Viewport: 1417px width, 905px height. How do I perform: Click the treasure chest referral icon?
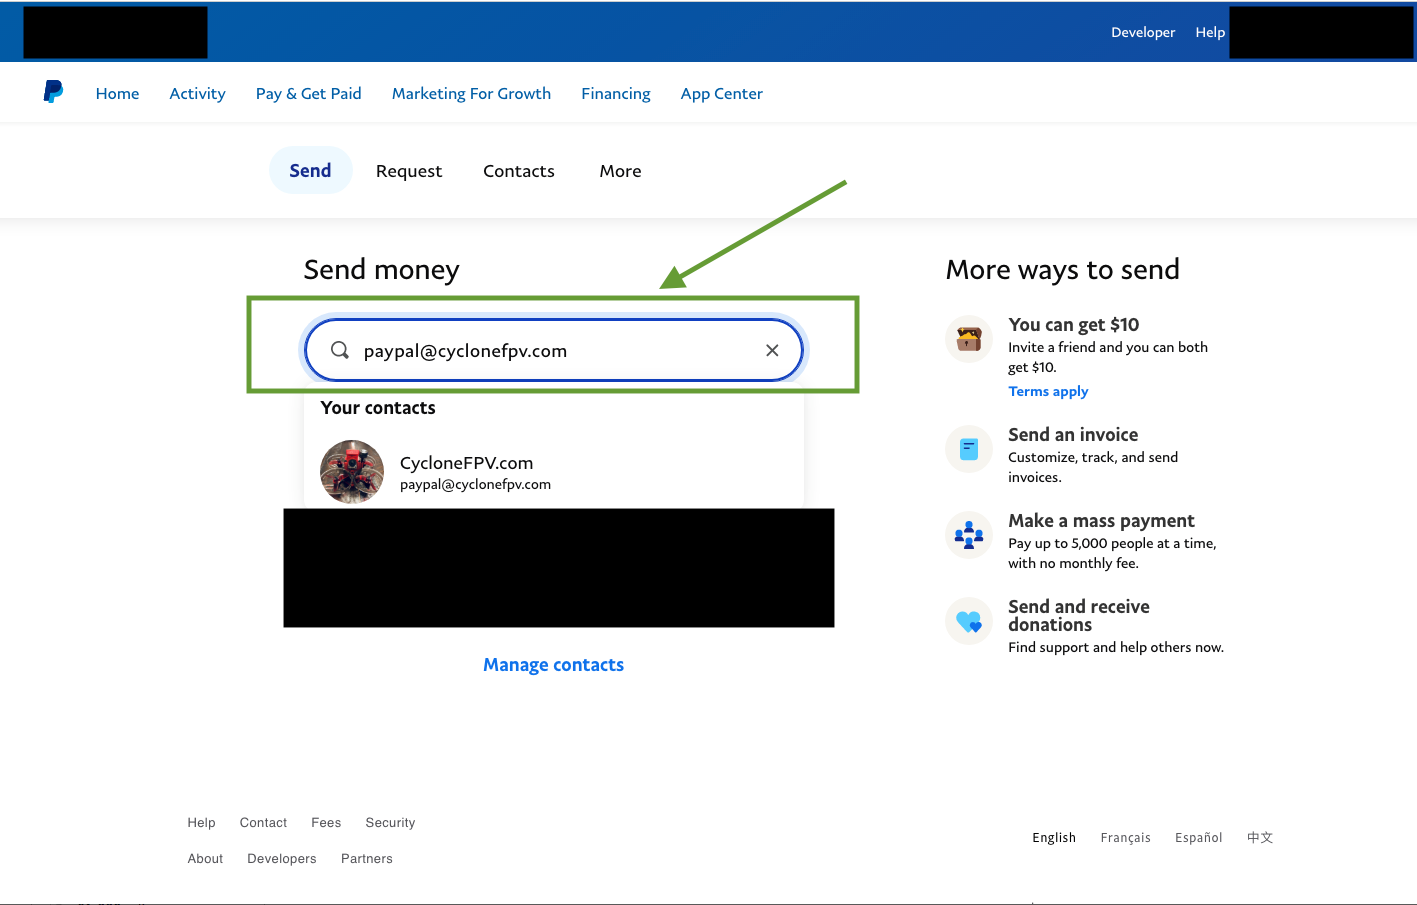(x=969, y=339)
